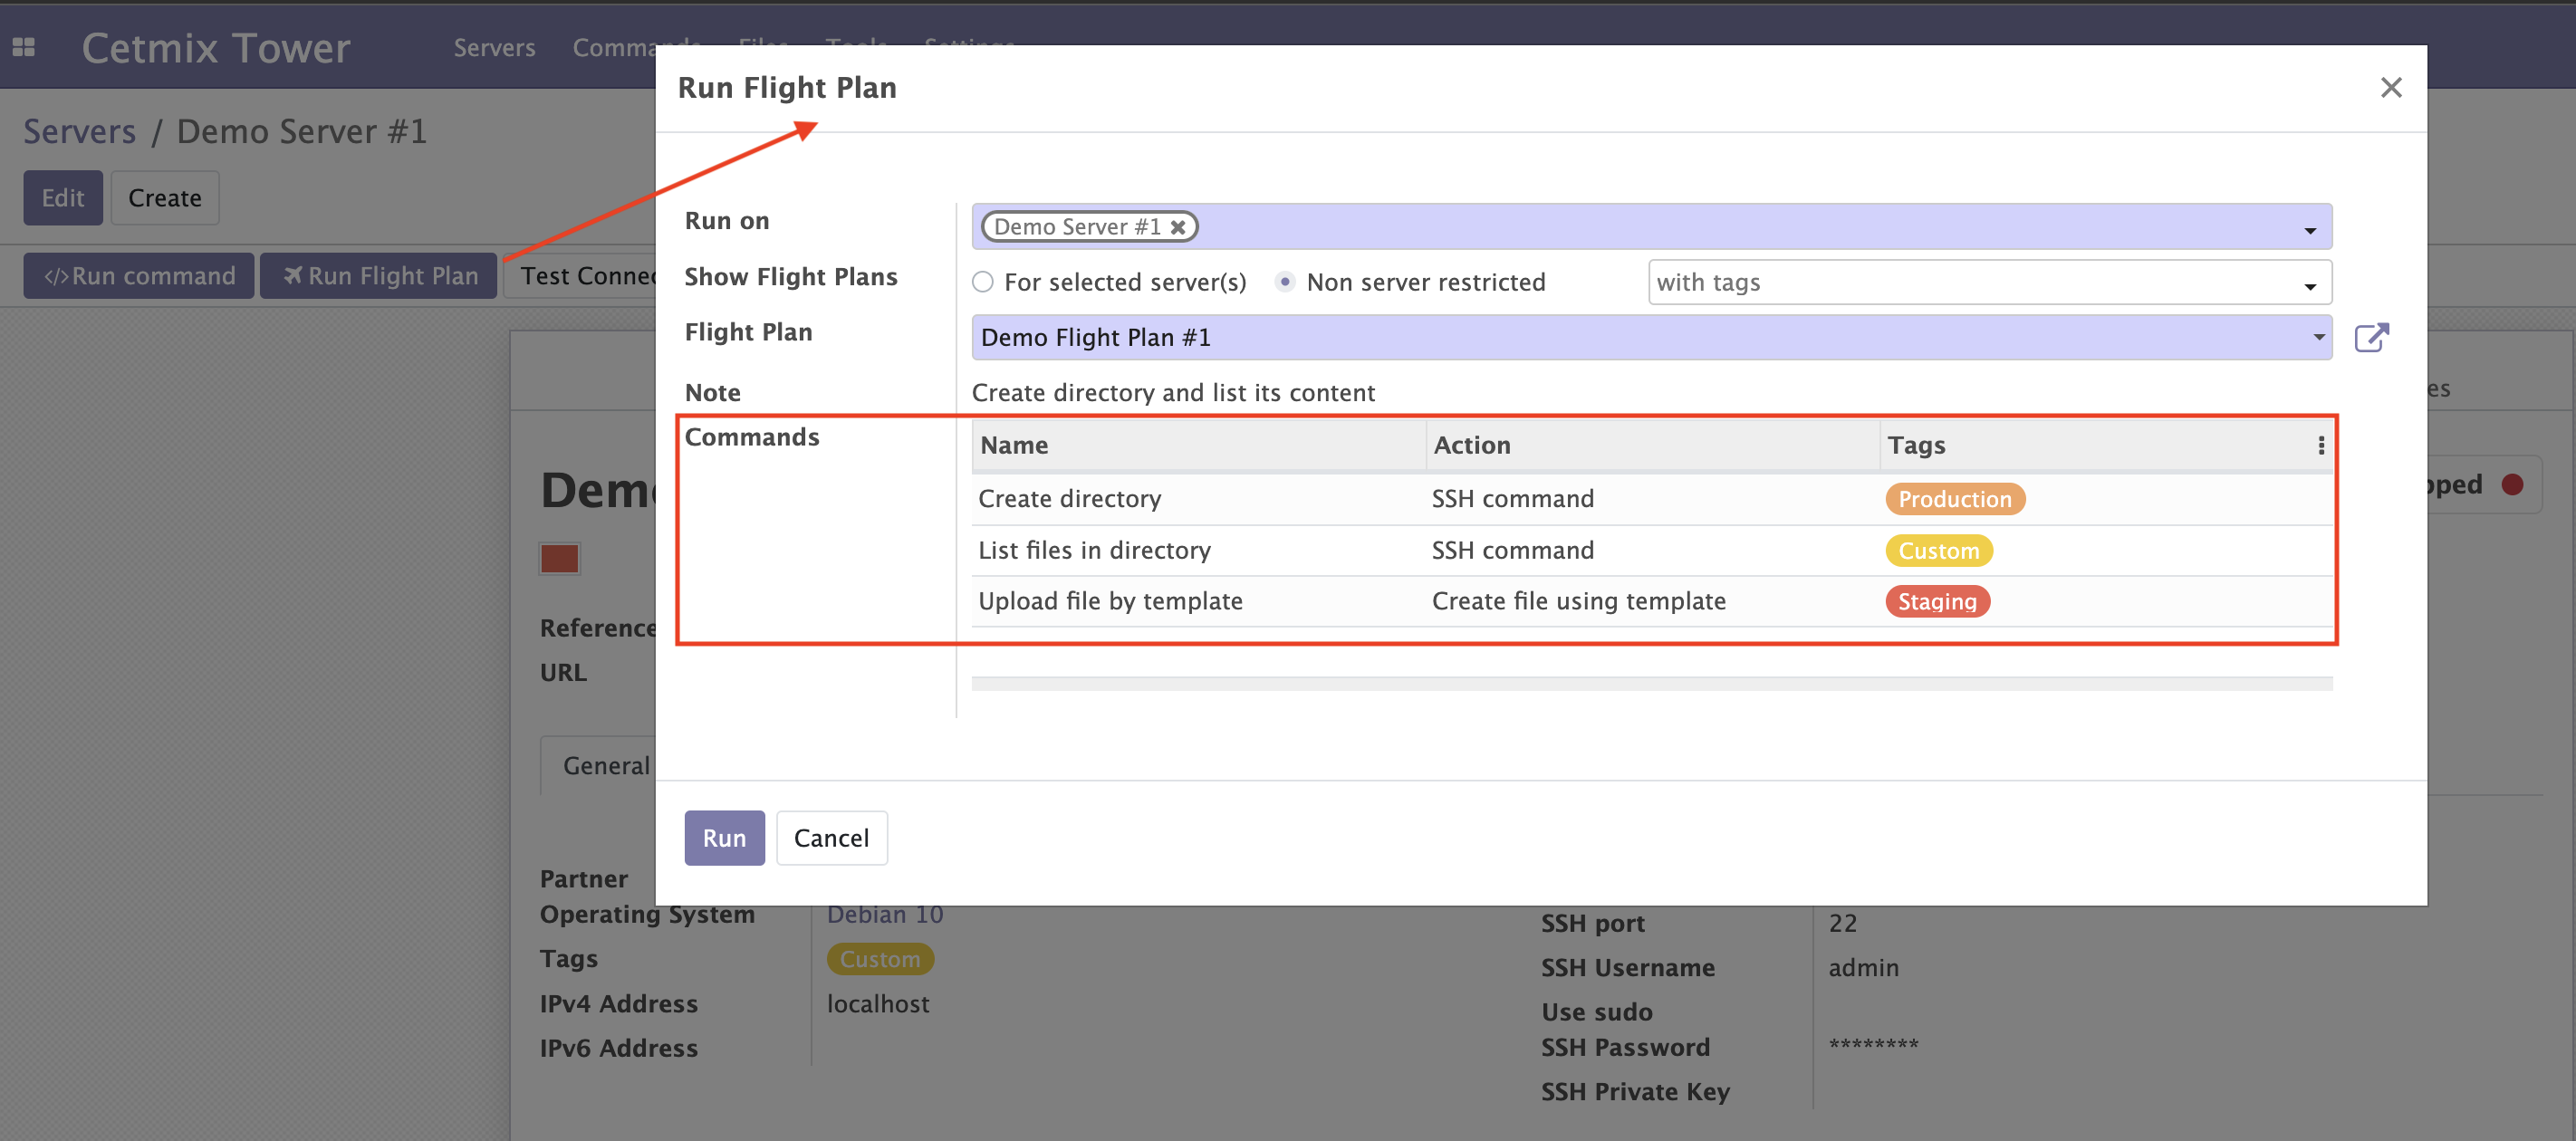Select For selected server(s) radio option
Image resolution: width=2576 pixels, height=1141 pixels.
983,282
